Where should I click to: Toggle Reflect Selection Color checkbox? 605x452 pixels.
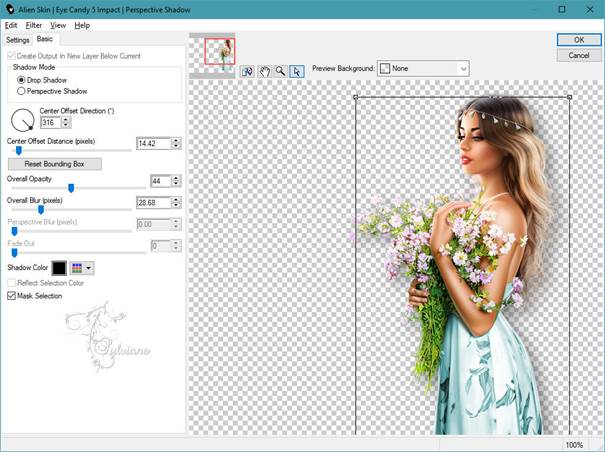[11, 283]
